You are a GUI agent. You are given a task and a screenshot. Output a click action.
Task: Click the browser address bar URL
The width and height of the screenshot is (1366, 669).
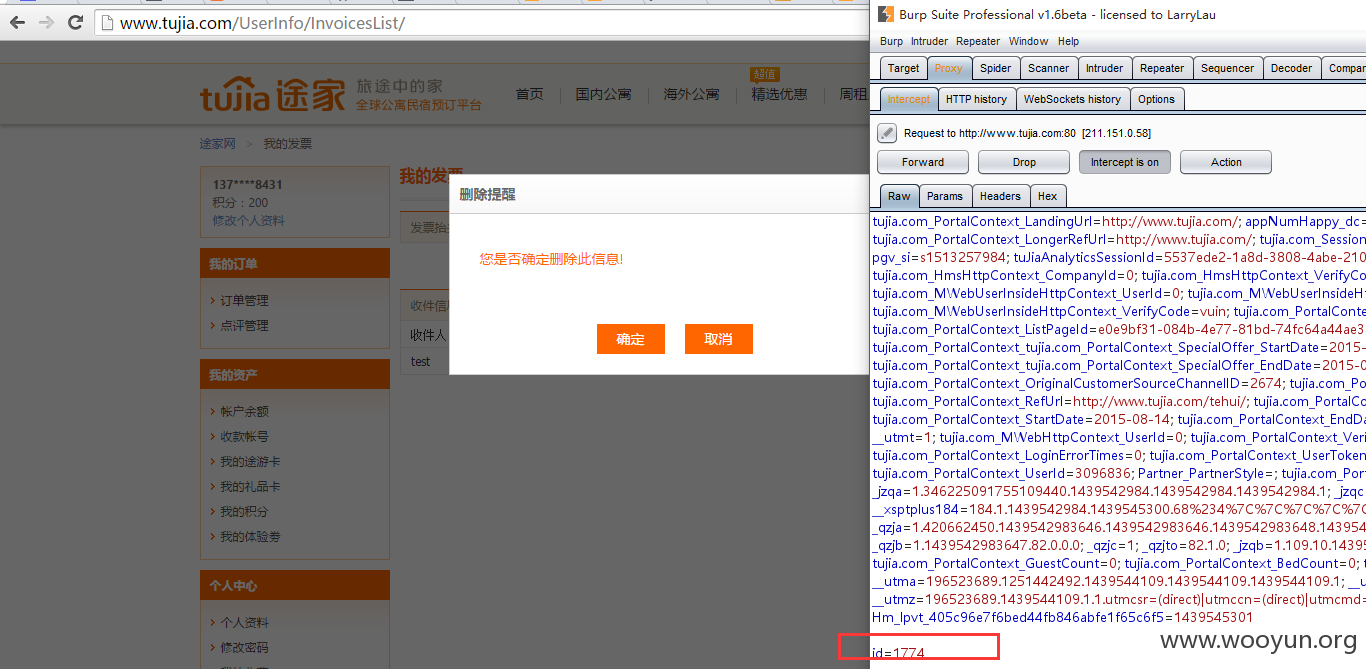[262, 22]
